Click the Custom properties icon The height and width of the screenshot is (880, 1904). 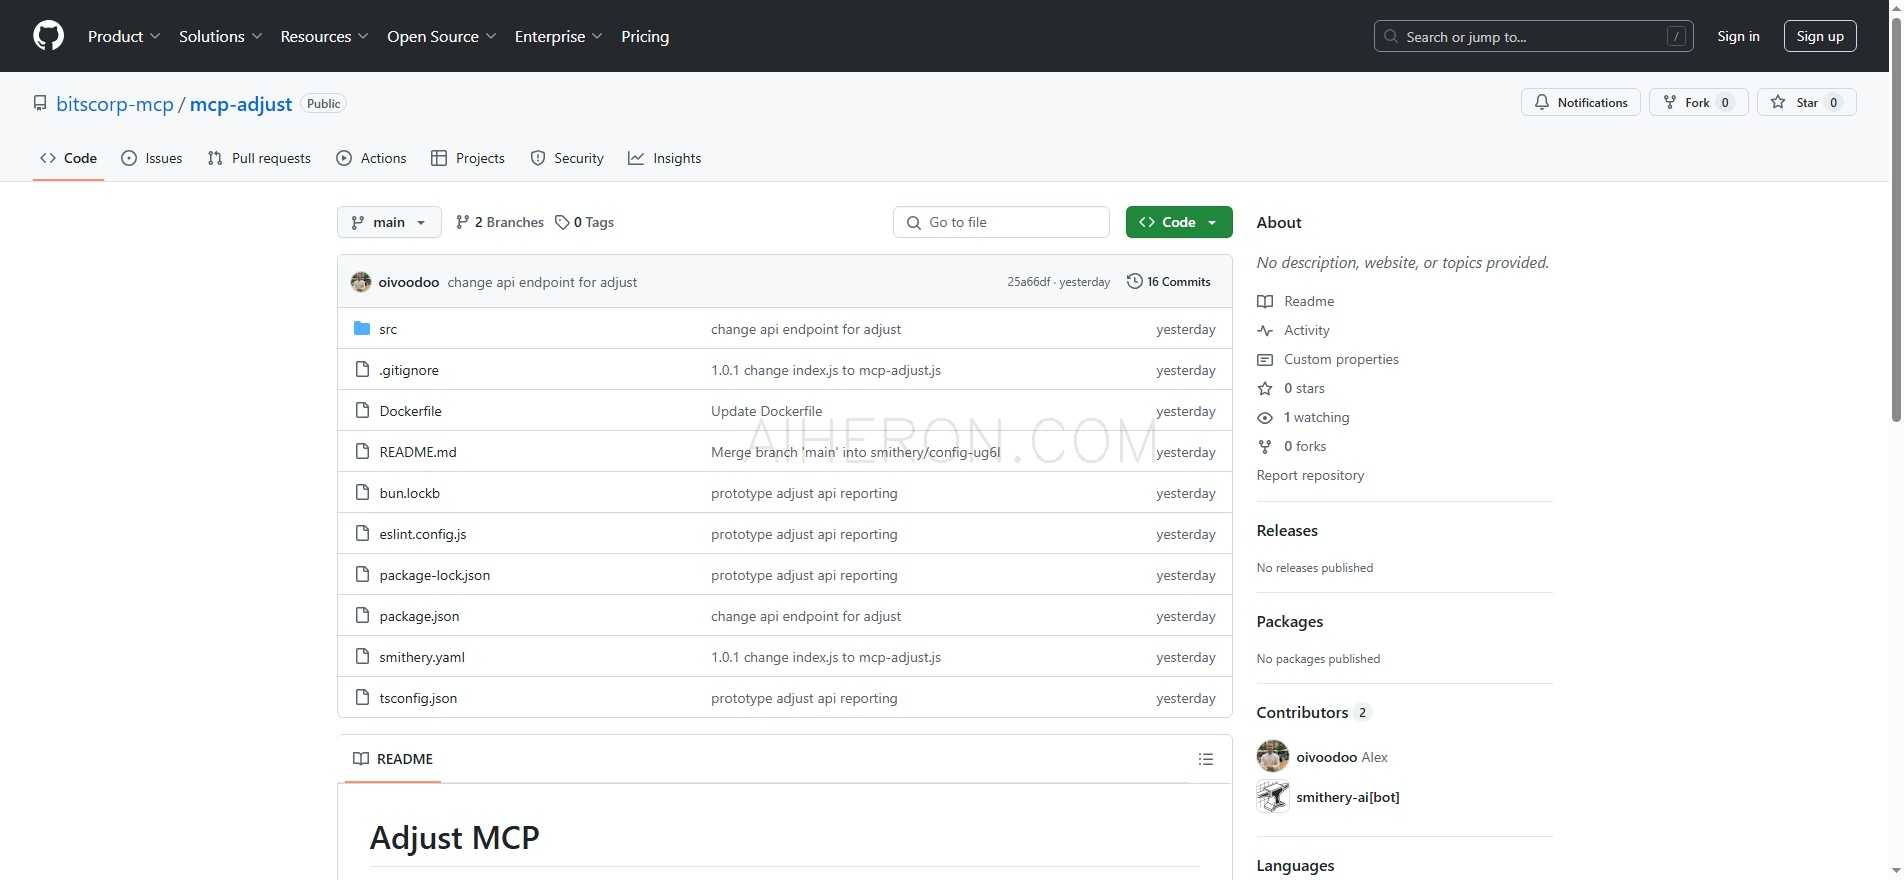pyautogui.click(x=1265, y=359)
